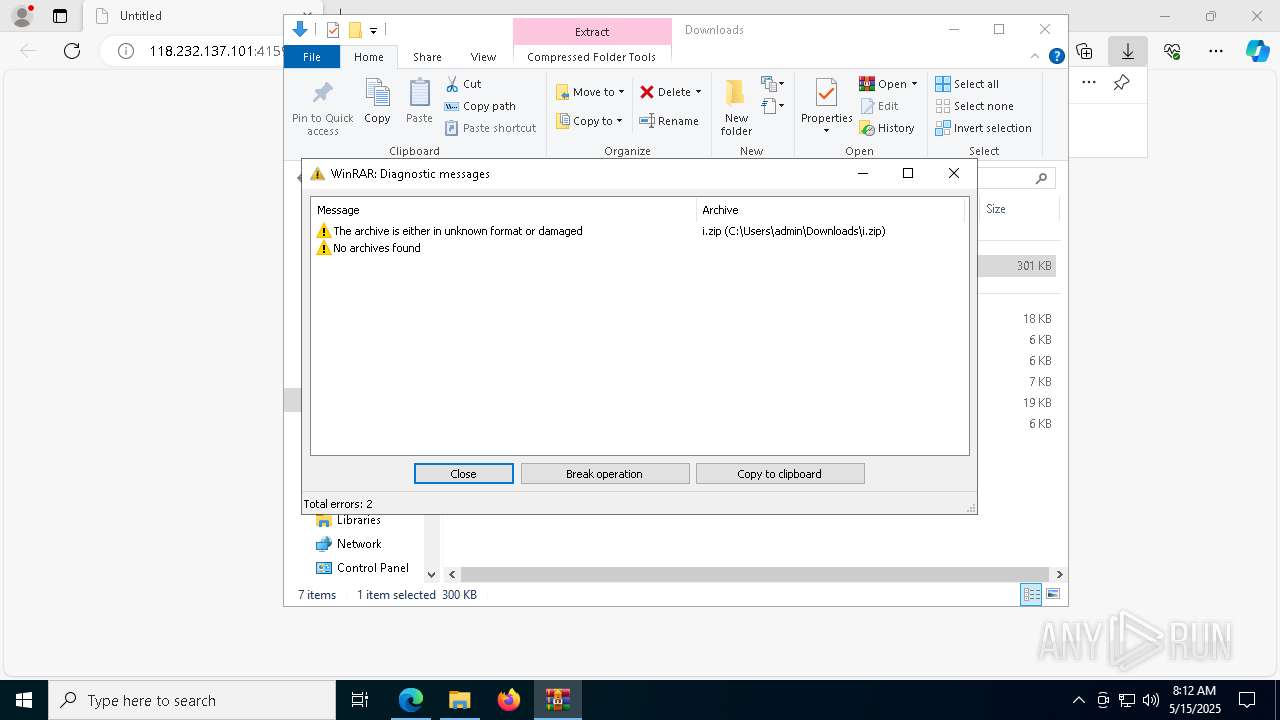The height and width of the screenshot is (720, 1280).
Task: Click the Rename ribbon icon
Action: click(x=647, y=121)
